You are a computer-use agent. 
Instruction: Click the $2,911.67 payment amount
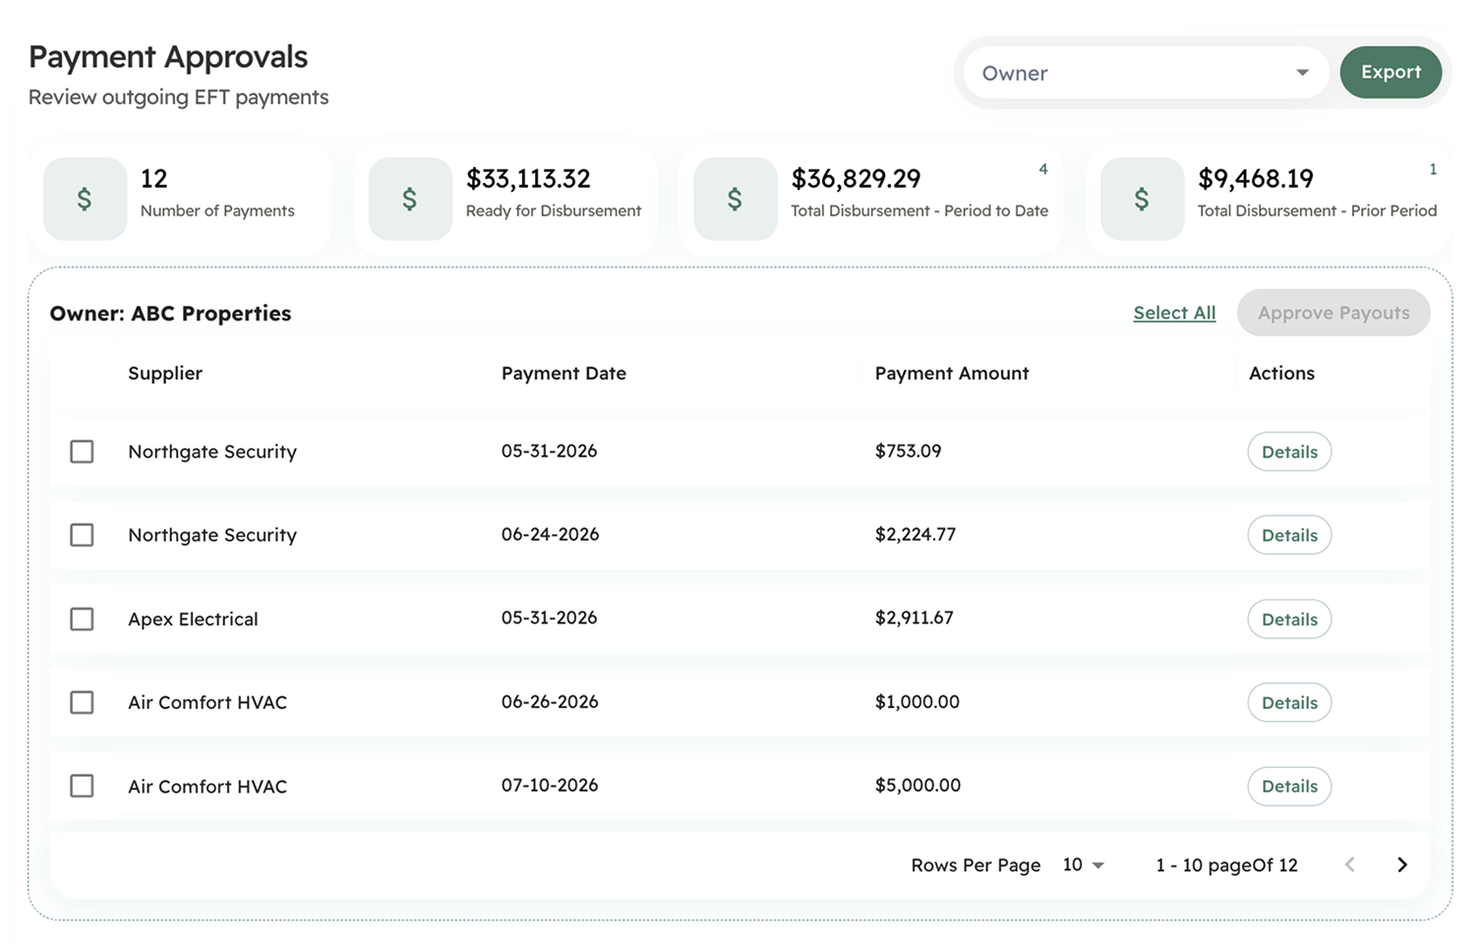coord(914,618)
